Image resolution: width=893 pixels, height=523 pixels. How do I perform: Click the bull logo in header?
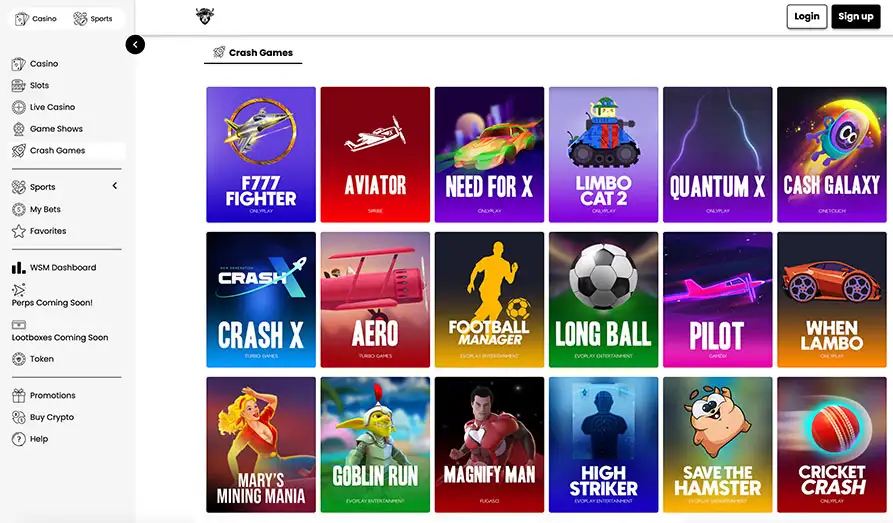(204, 16)
